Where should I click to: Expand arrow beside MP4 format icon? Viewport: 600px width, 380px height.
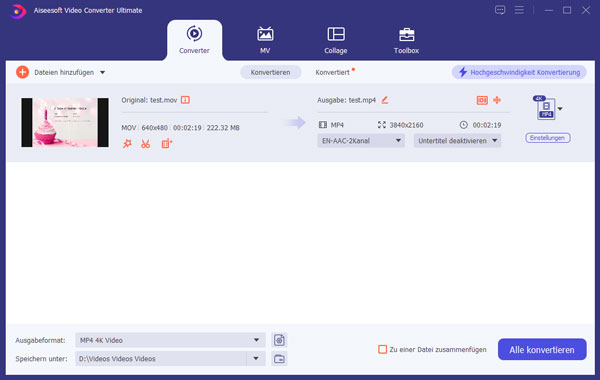(560, 109)
